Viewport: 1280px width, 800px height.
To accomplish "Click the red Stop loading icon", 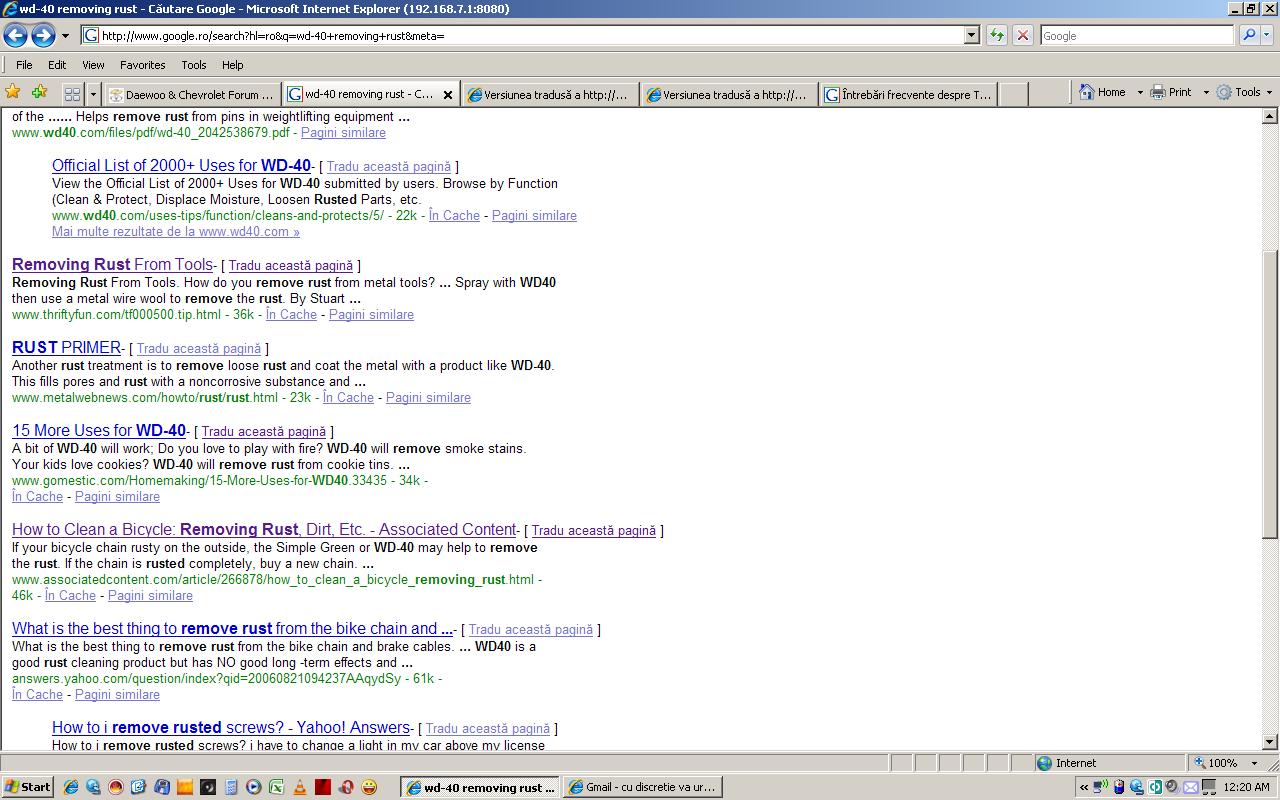I will [1022, 36].
